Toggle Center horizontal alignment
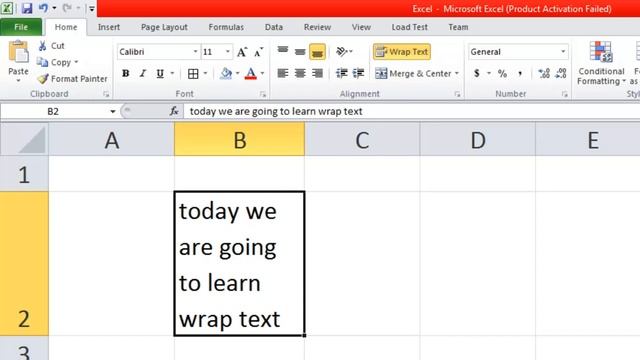The height and width of the screenshot is (360, 640). 300,73
